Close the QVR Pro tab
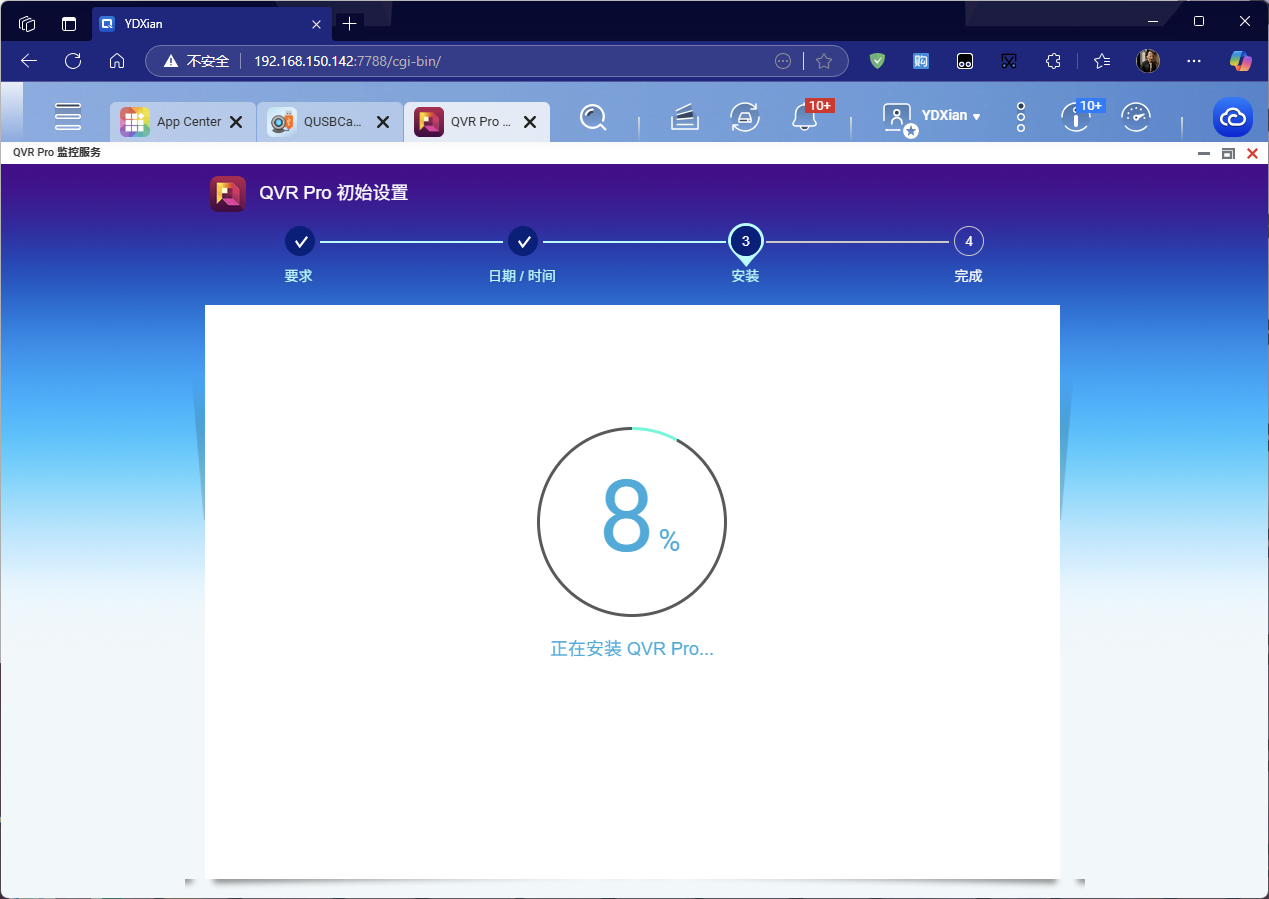The image size is (1269, 899). pos(530,122)
